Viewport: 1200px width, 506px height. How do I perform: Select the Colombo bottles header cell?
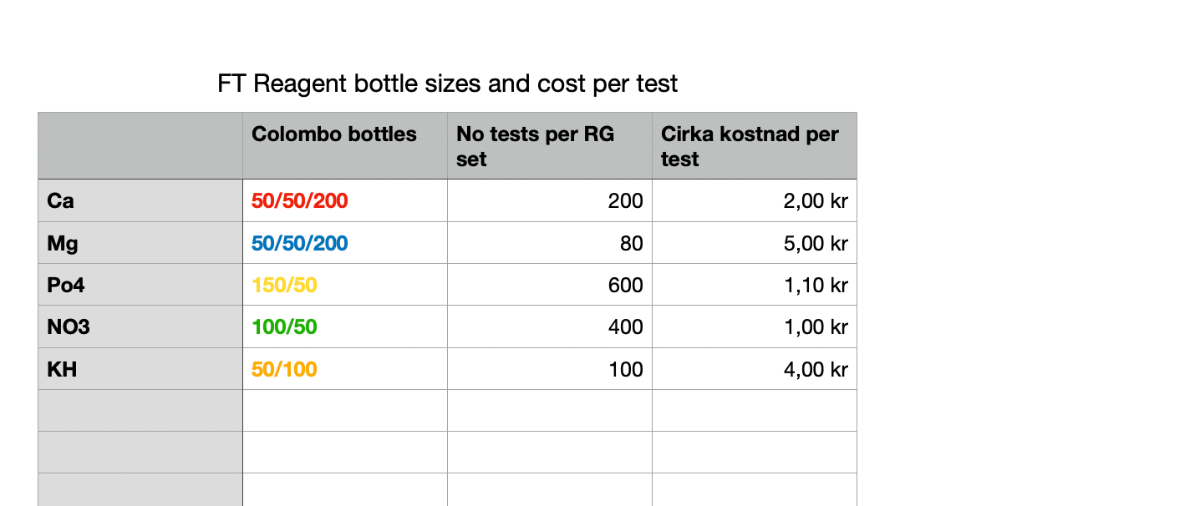pos(345,146)
